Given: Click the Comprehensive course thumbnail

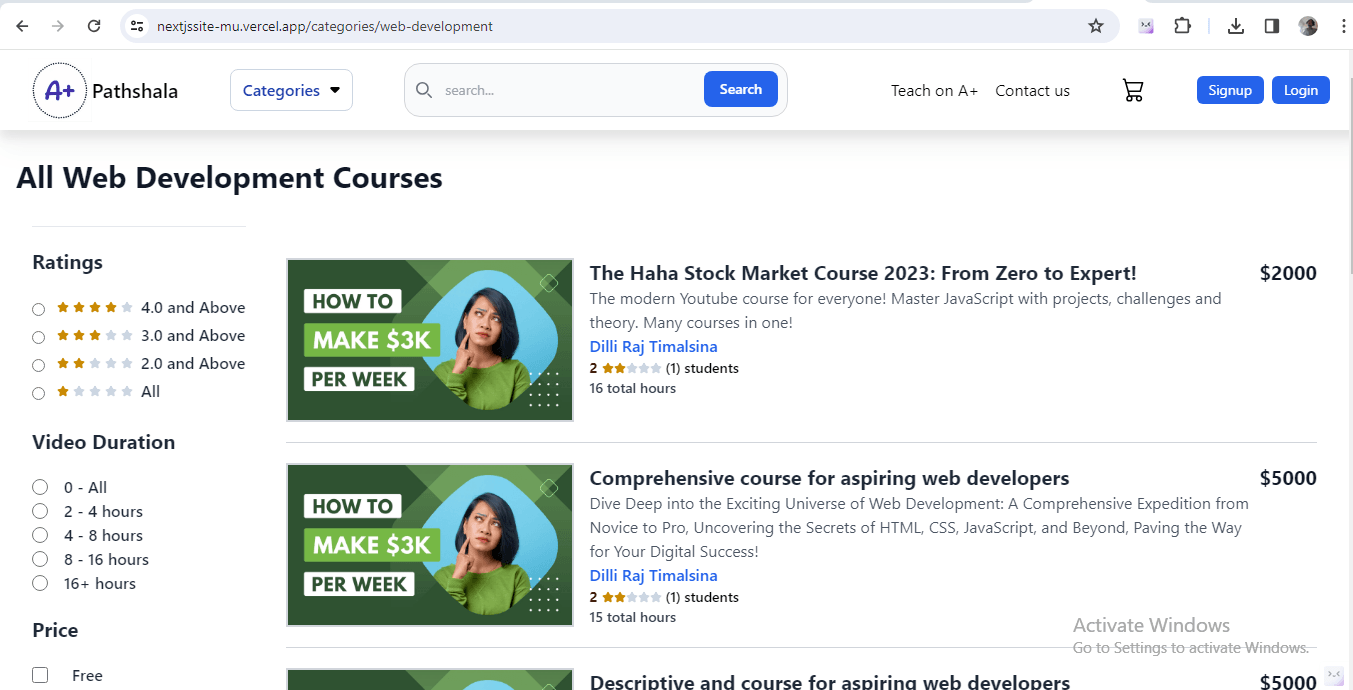Looking at the screenshot, I should coord(430,545).
